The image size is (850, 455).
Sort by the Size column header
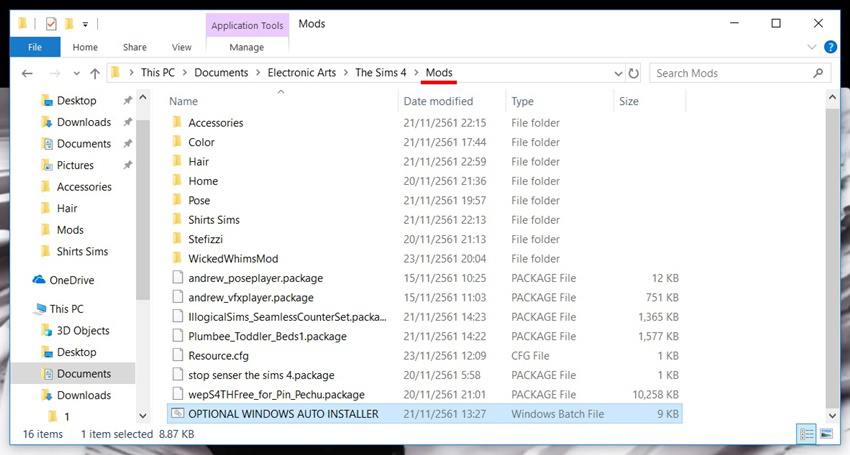[x=628, y=101]
